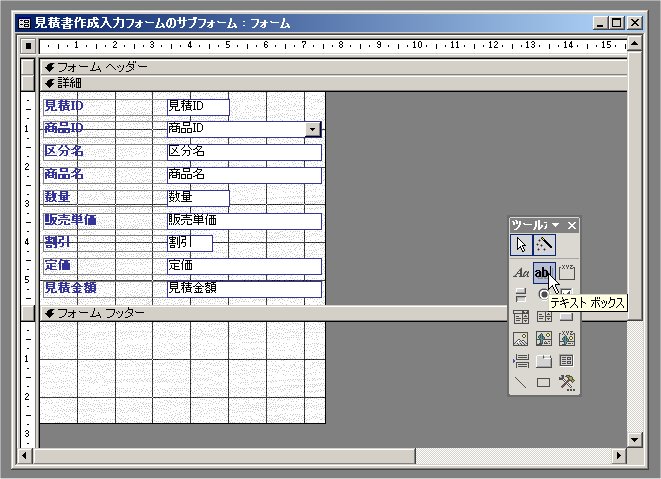
Task: Select the 見積ID text box control
Action: [198, 107]
